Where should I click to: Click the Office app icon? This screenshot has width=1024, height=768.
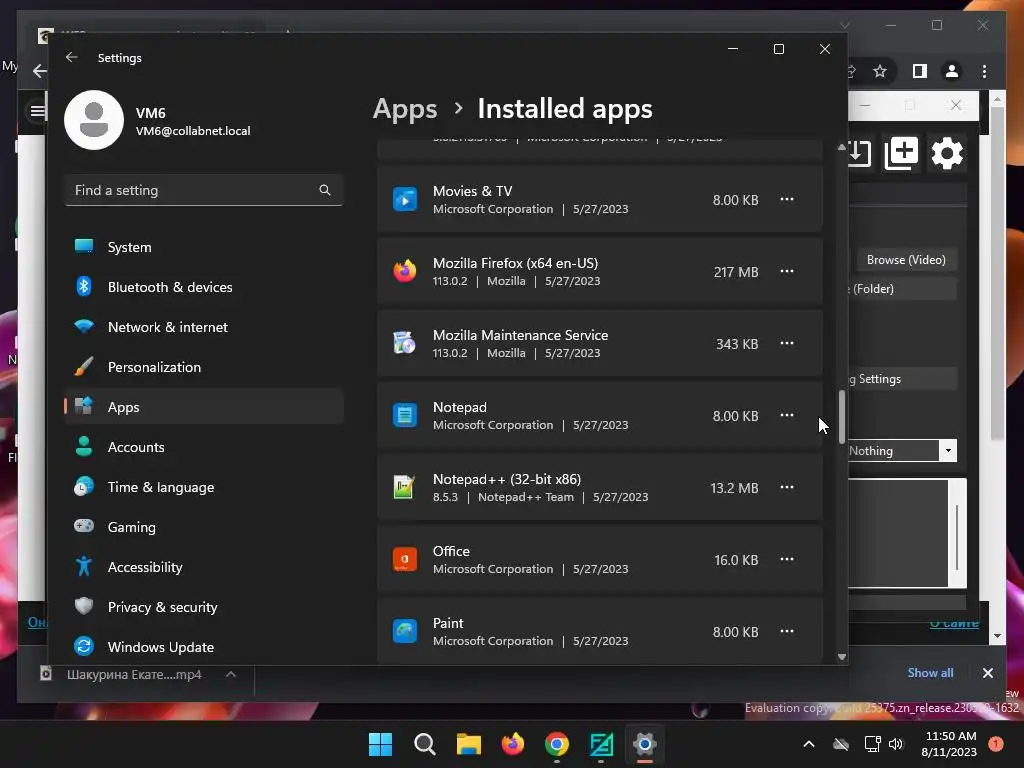coord(405,560)
